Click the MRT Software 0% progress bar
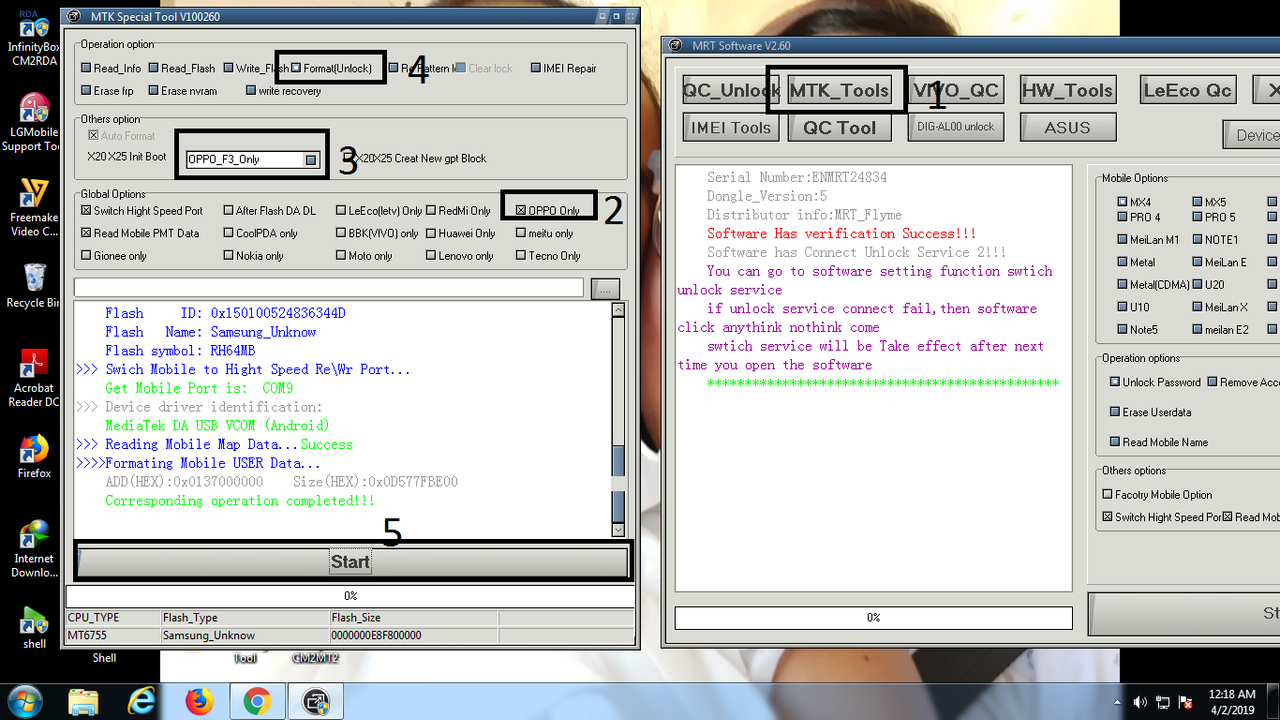The image size is (1280, 720). (874, 617)
